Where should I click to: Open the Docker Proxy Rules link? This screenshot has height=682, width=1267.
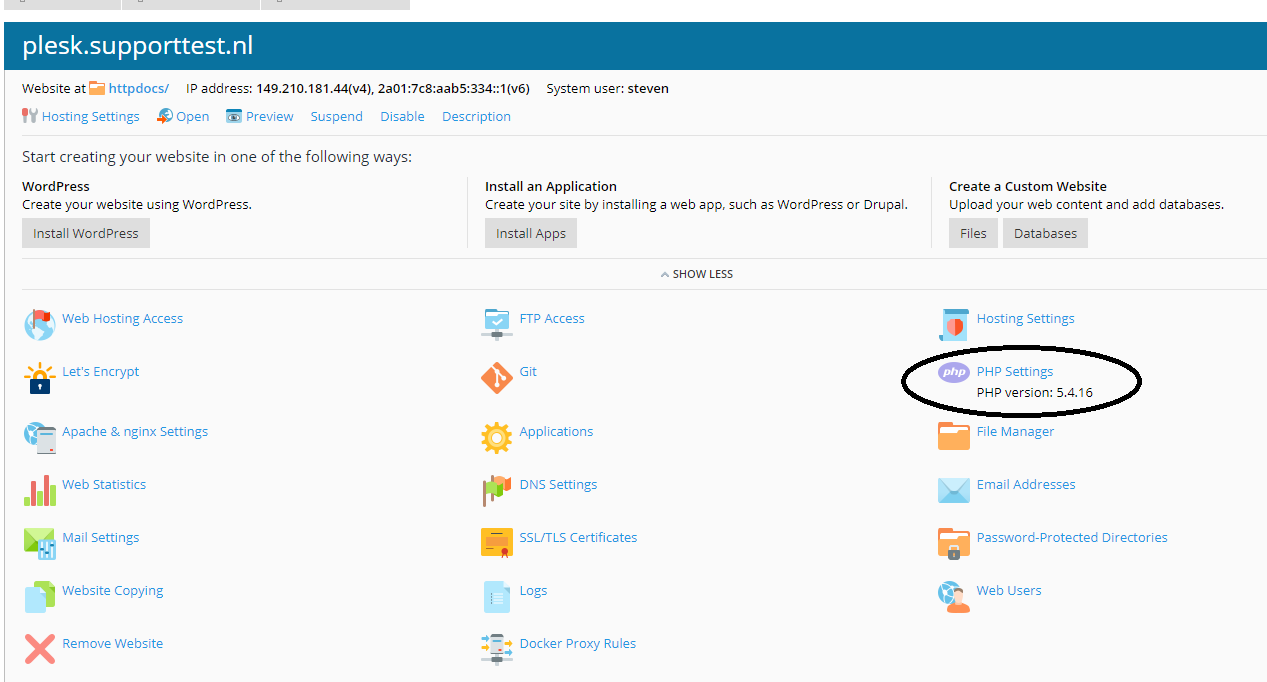(578, 643)
